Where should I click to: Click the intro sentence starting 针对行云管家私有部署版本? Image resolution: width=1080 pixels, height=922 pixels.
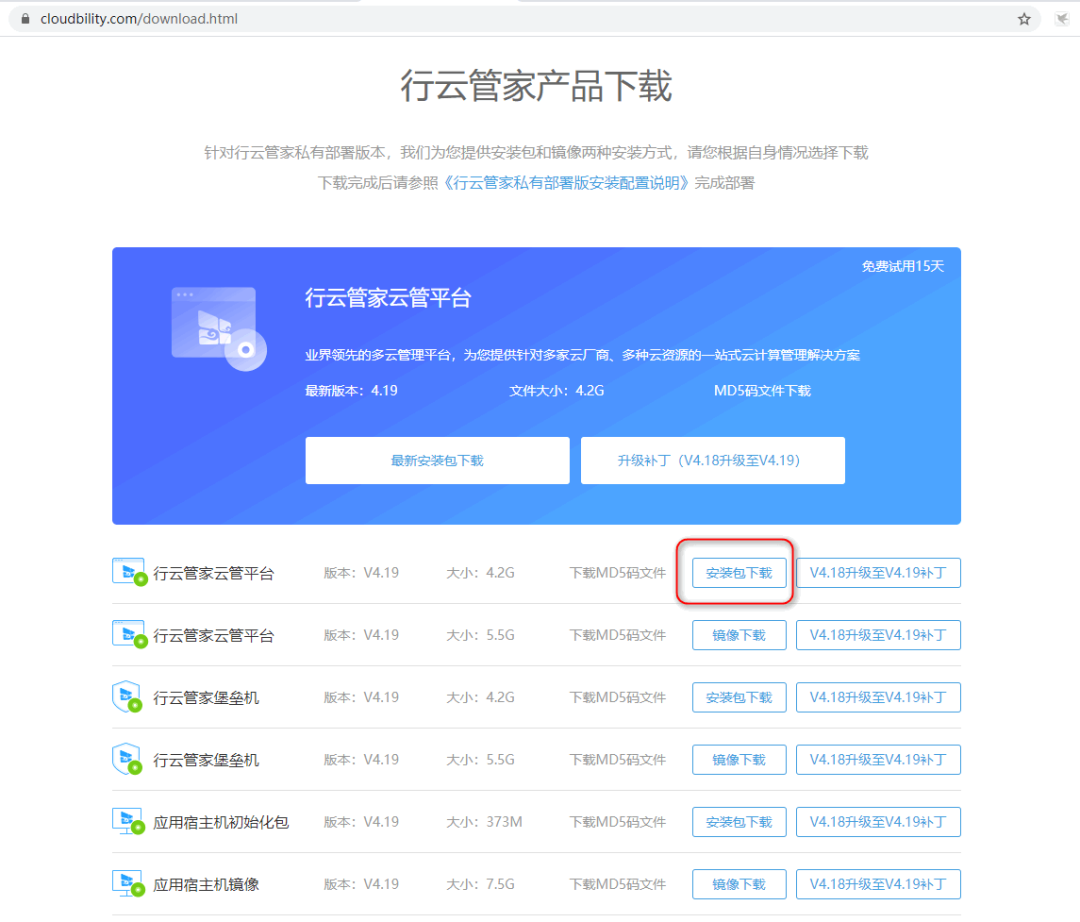coord(536,153)
